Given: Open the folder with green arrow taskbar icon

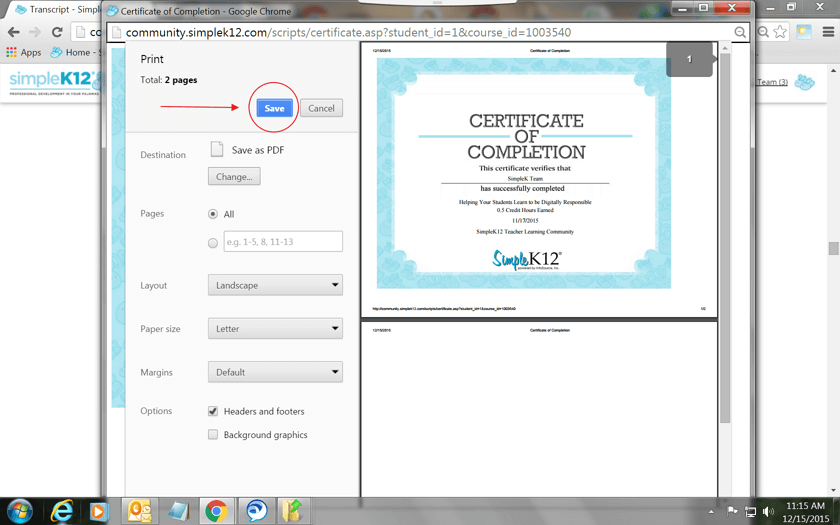Looking at the screenshot, I should [x=293, y=511].
